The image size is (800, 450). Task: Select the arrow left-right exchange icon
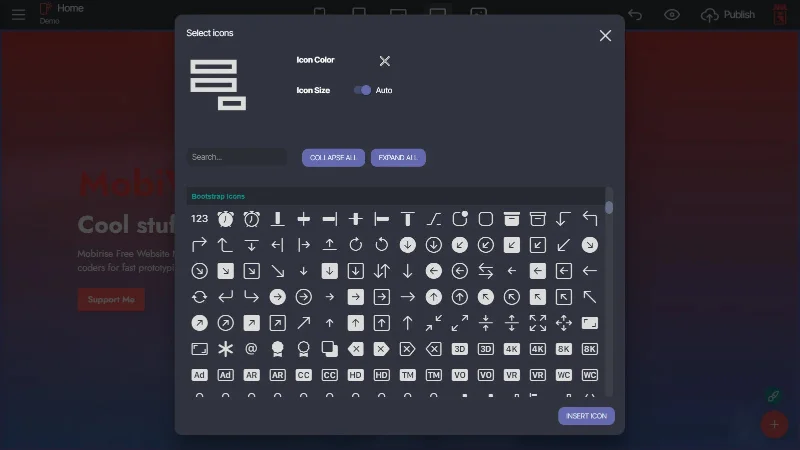coord(486,271)
